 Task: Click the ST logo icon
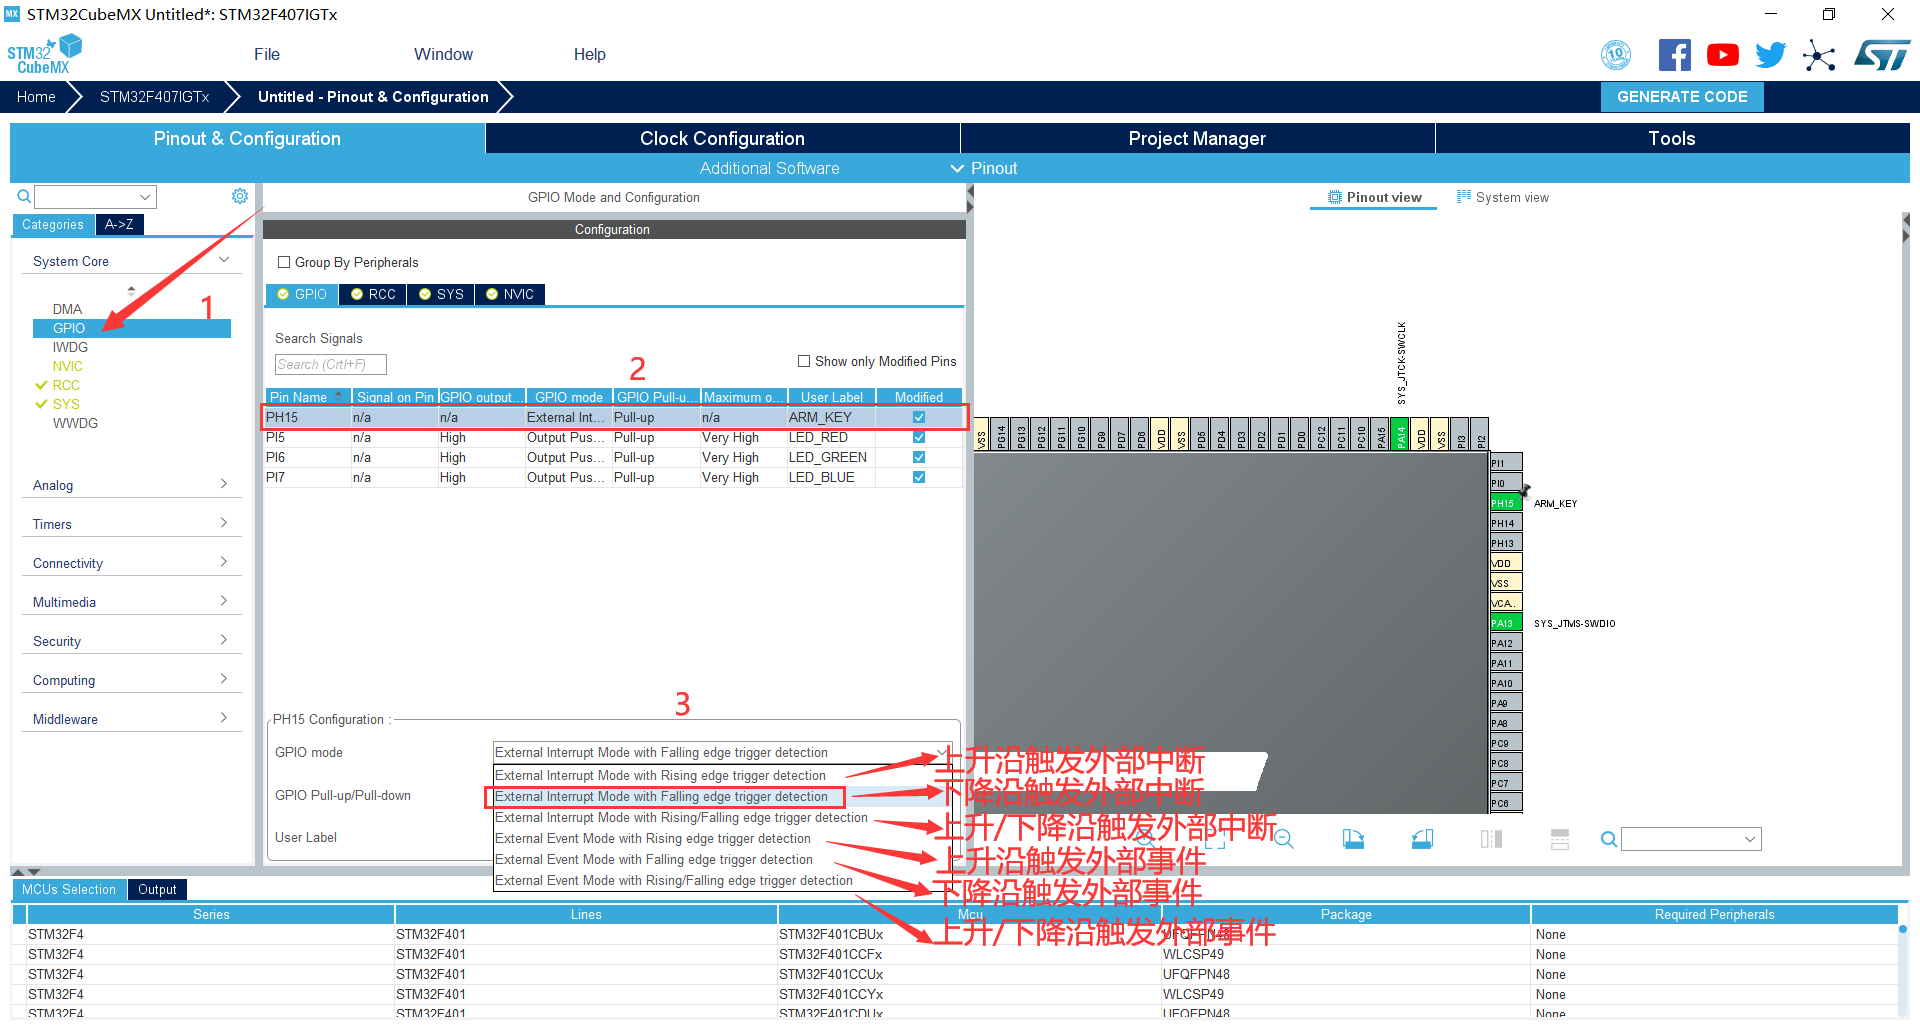[x=1881, y=55]
